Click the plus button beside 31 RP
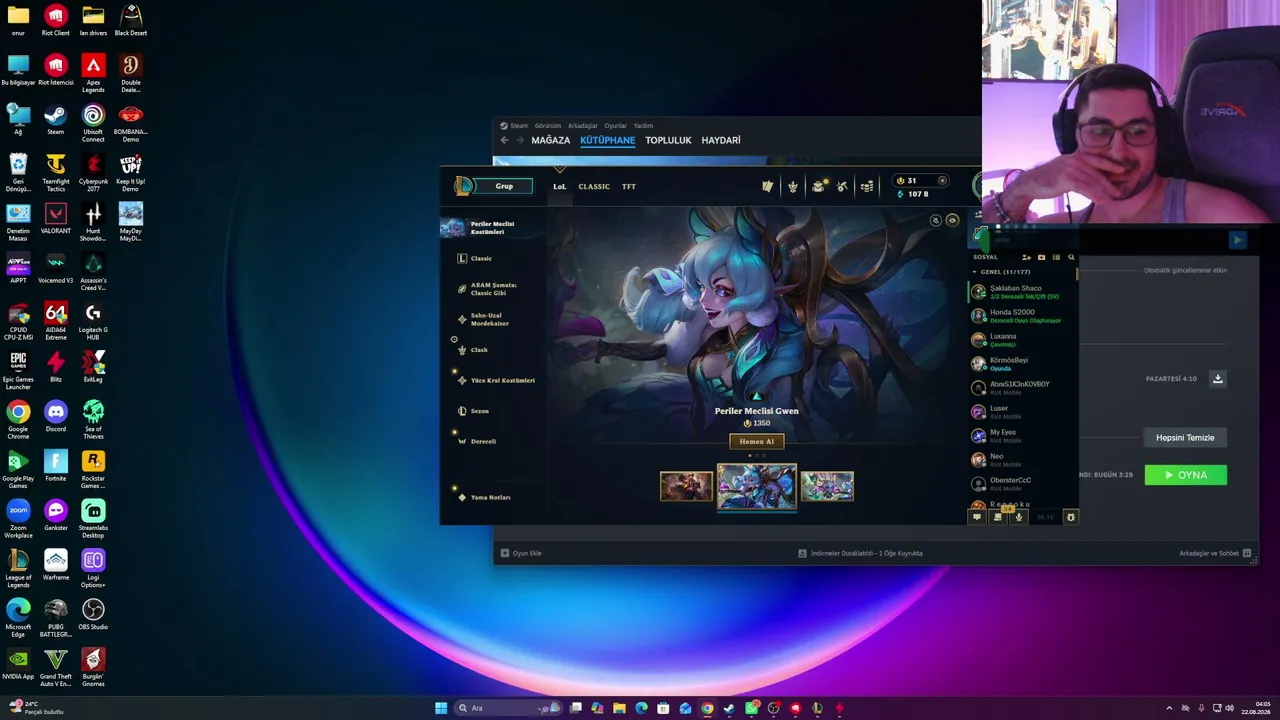Viewport: 1280px width, 720px height. tap(942, 181)
